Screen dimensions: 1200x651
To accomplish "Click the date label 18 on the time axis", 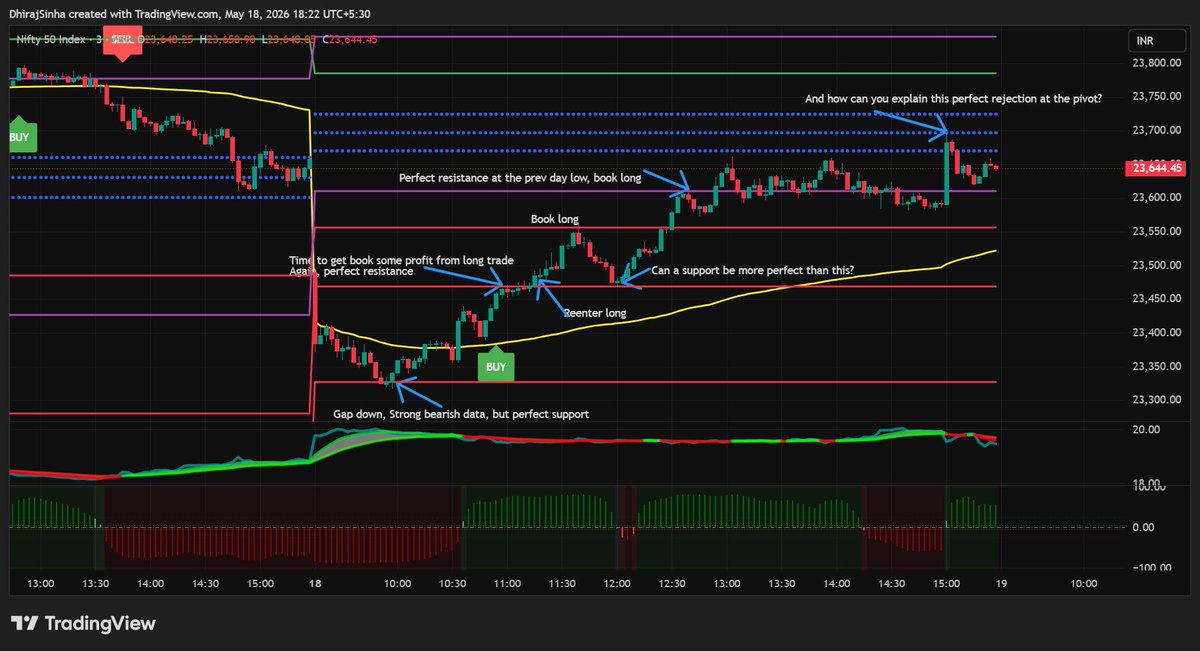I will [315, 583].
